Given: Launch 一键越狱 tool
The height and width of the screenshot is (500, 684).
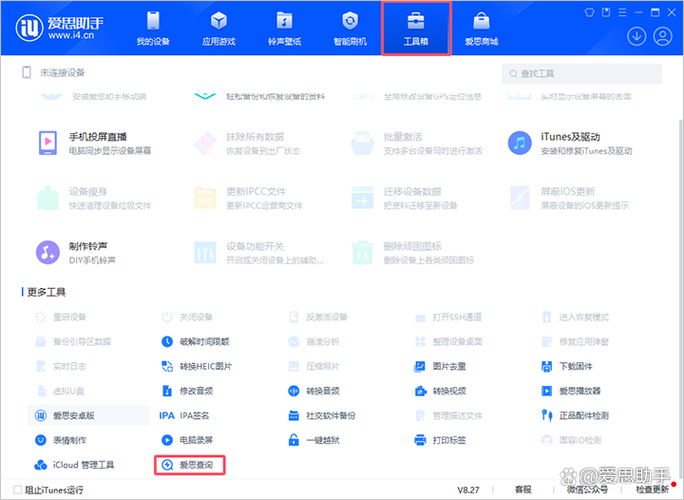Looking at the screenshot, I should (314, 440).
